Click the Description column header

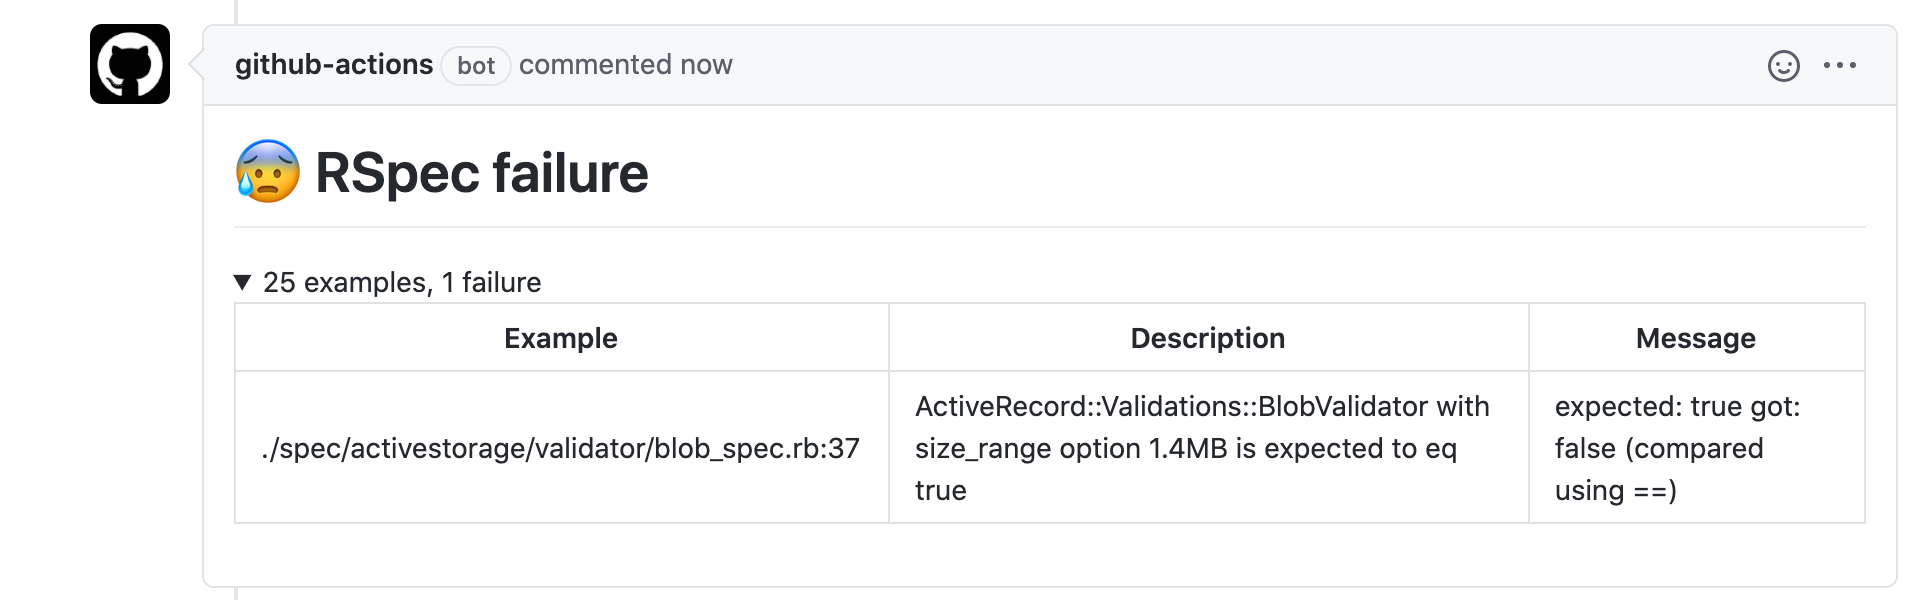click(x=1207, y=338)
